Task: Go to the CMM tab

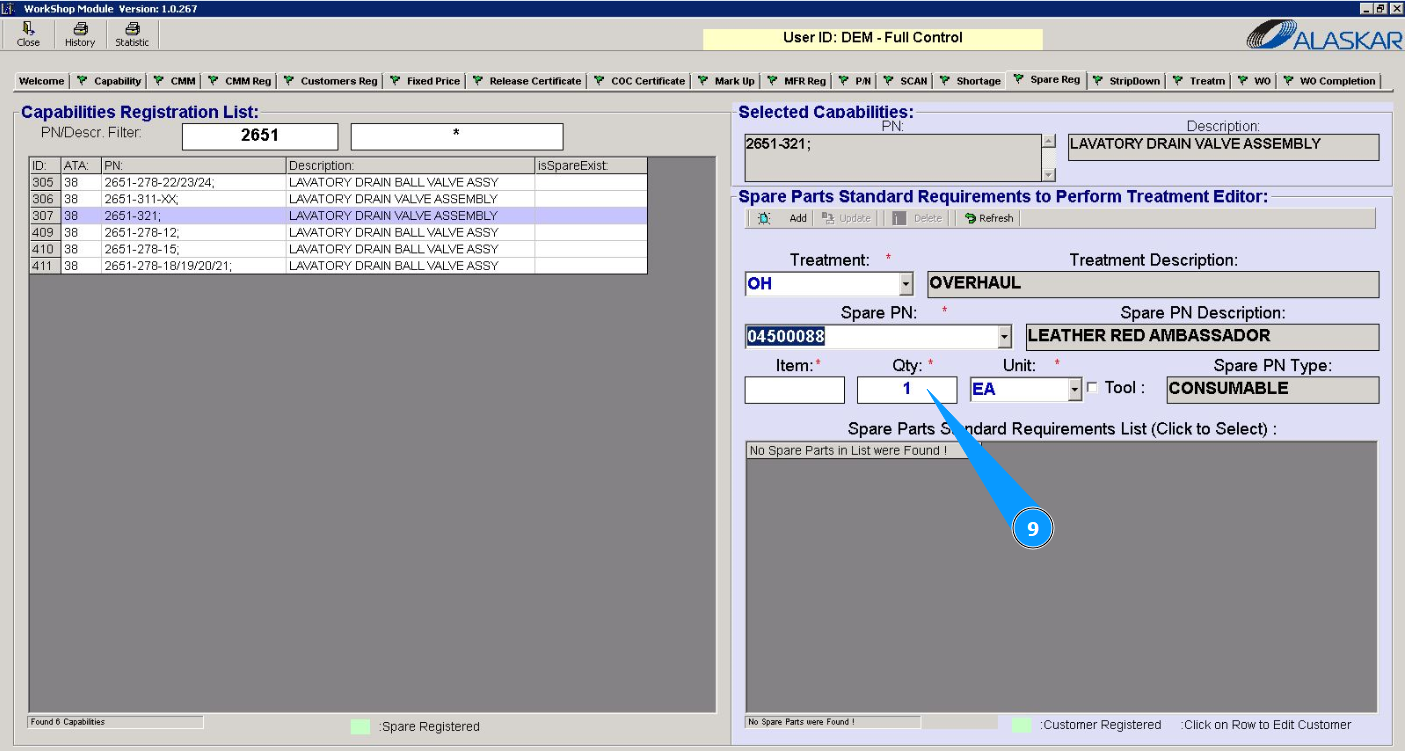Action: pos(174,81)
